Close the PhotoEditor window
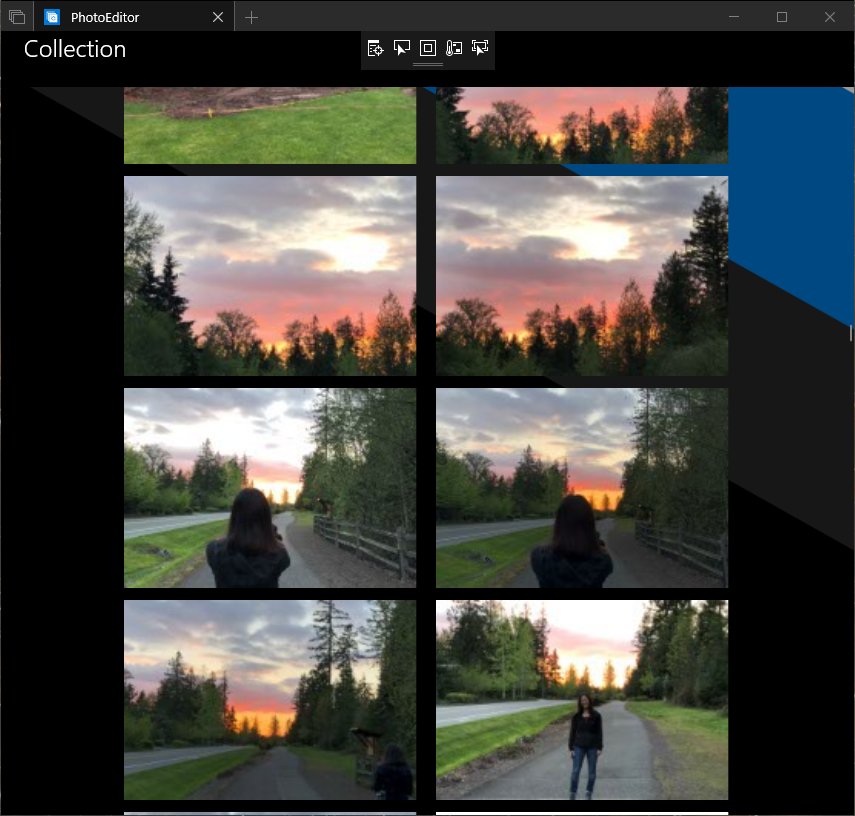 (x=830, y=17)
